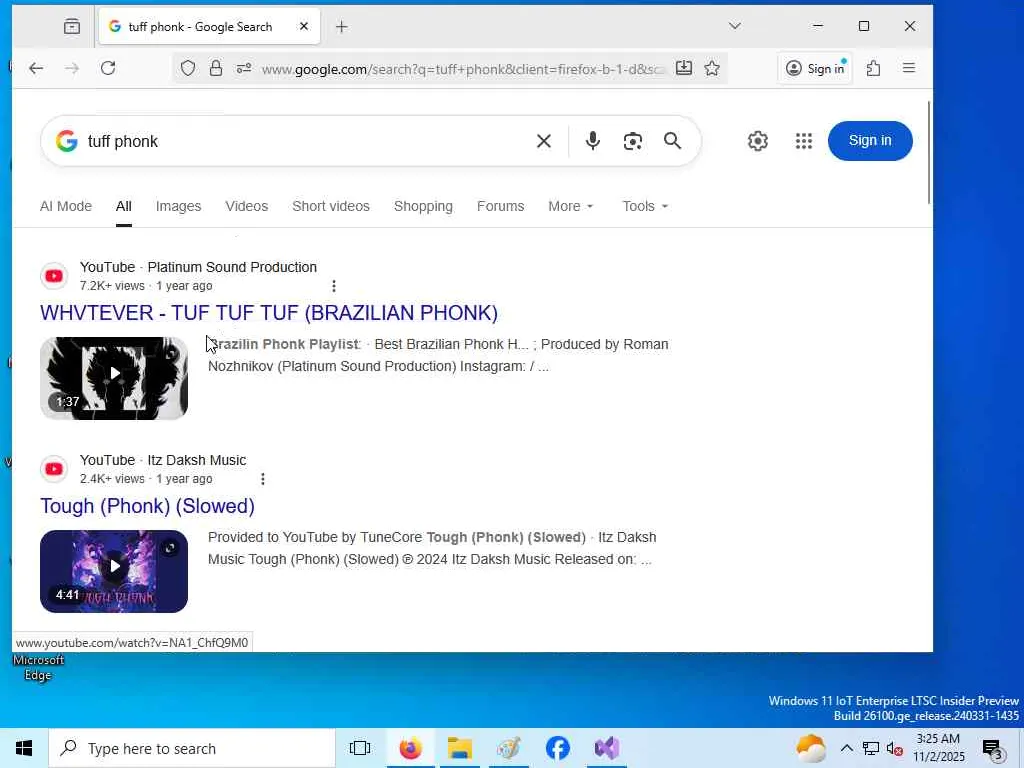This screenshot has height=768, width=1024.
Task: Open File Explorer from the taskbar
Action: point(460,748)
